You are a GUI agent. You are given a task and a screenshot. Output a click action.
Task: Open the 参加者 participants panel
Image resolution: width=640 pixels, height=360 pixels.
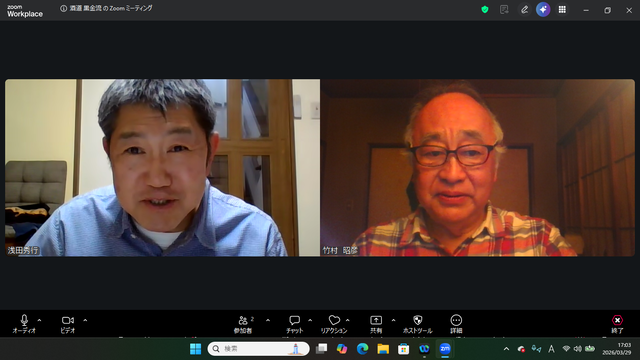tap(243, 324)
